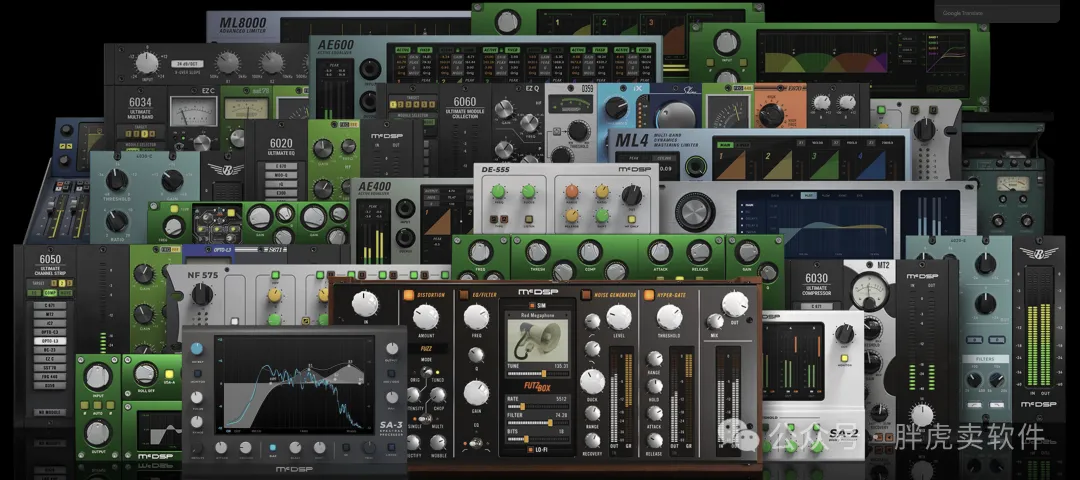This screenshot has height=480, width=1080.
Task: Click the FutzBox MIX knob
Action: [x=716, y=321]
